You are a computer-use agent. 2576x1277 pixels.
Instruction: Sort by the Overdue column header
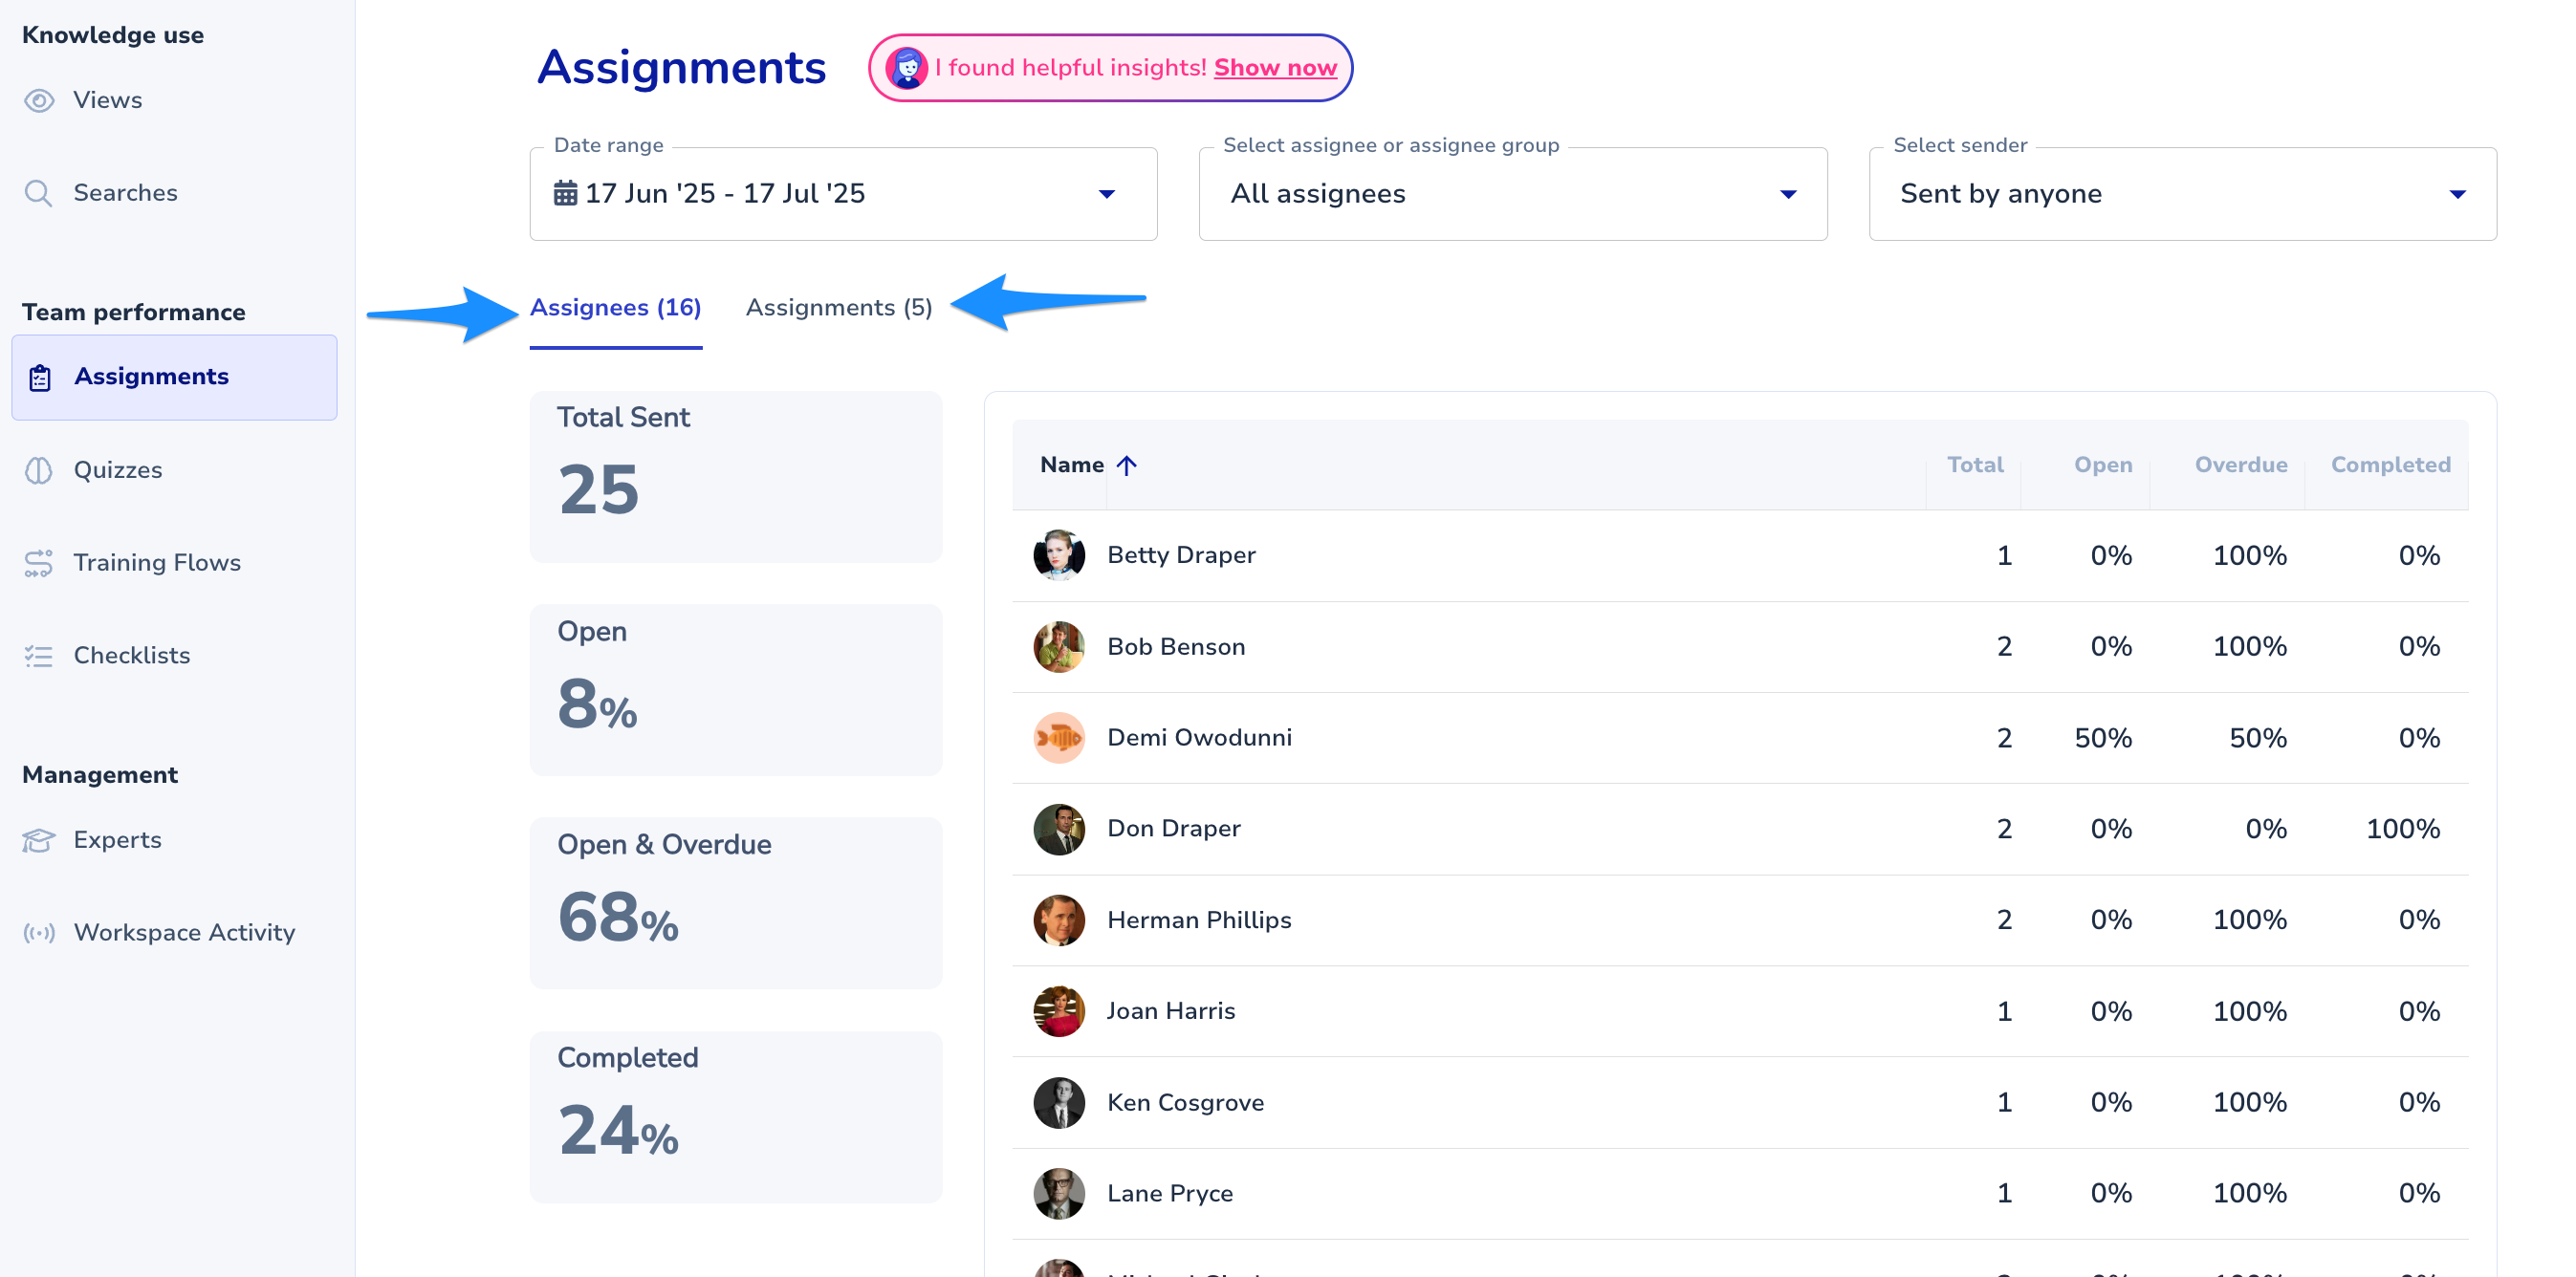click(2240, 465)
